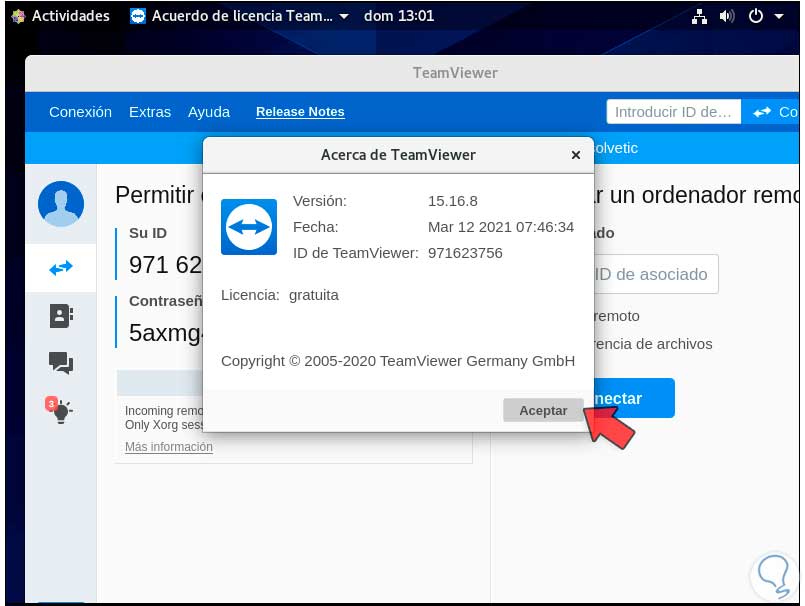
Task: Click the ID de asociado input field
Action: 656,274
